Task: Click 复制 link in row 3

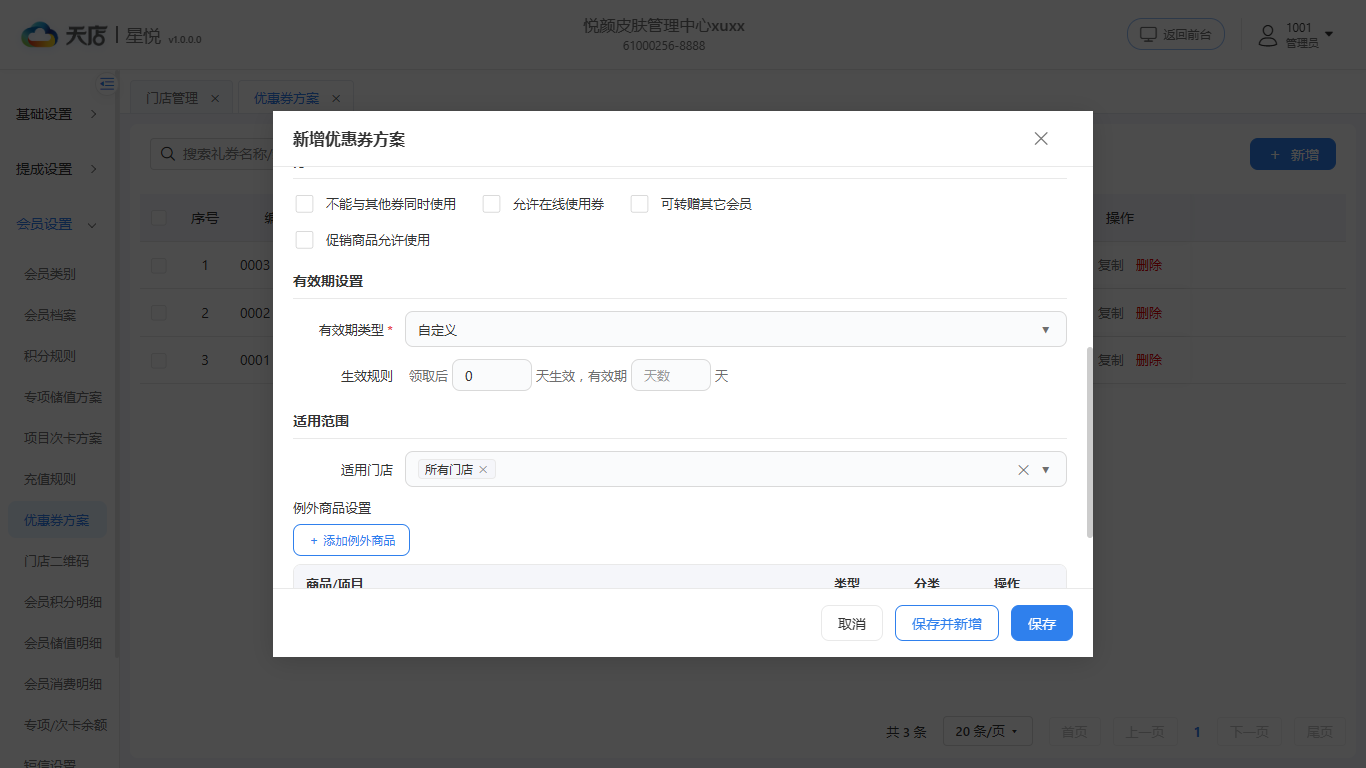Action: click(1111, 360)
